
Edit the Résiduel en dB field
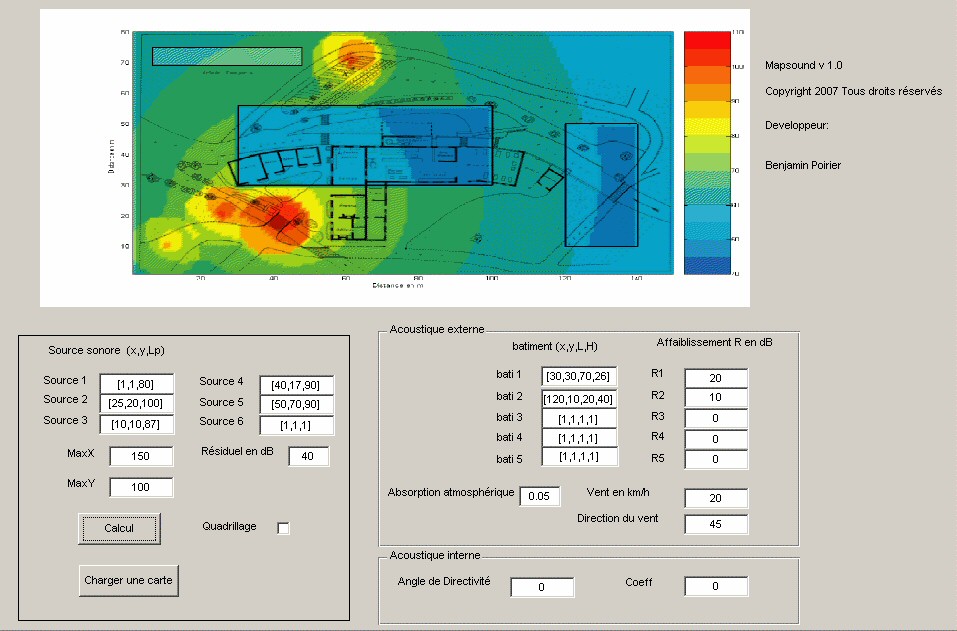(x=308, y=456)
